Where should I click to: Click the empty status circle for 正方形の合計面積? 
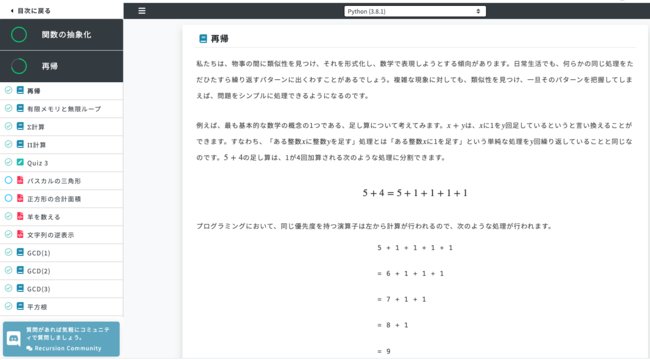click(8, 198)
